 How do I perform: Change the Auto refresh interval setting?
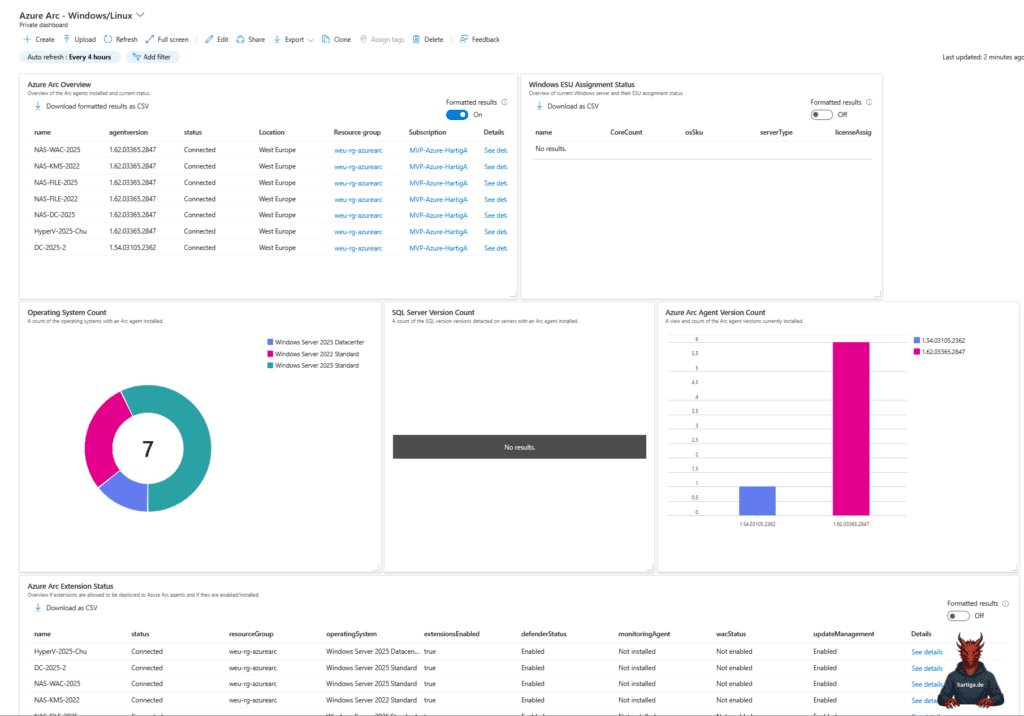pos(70,57)
